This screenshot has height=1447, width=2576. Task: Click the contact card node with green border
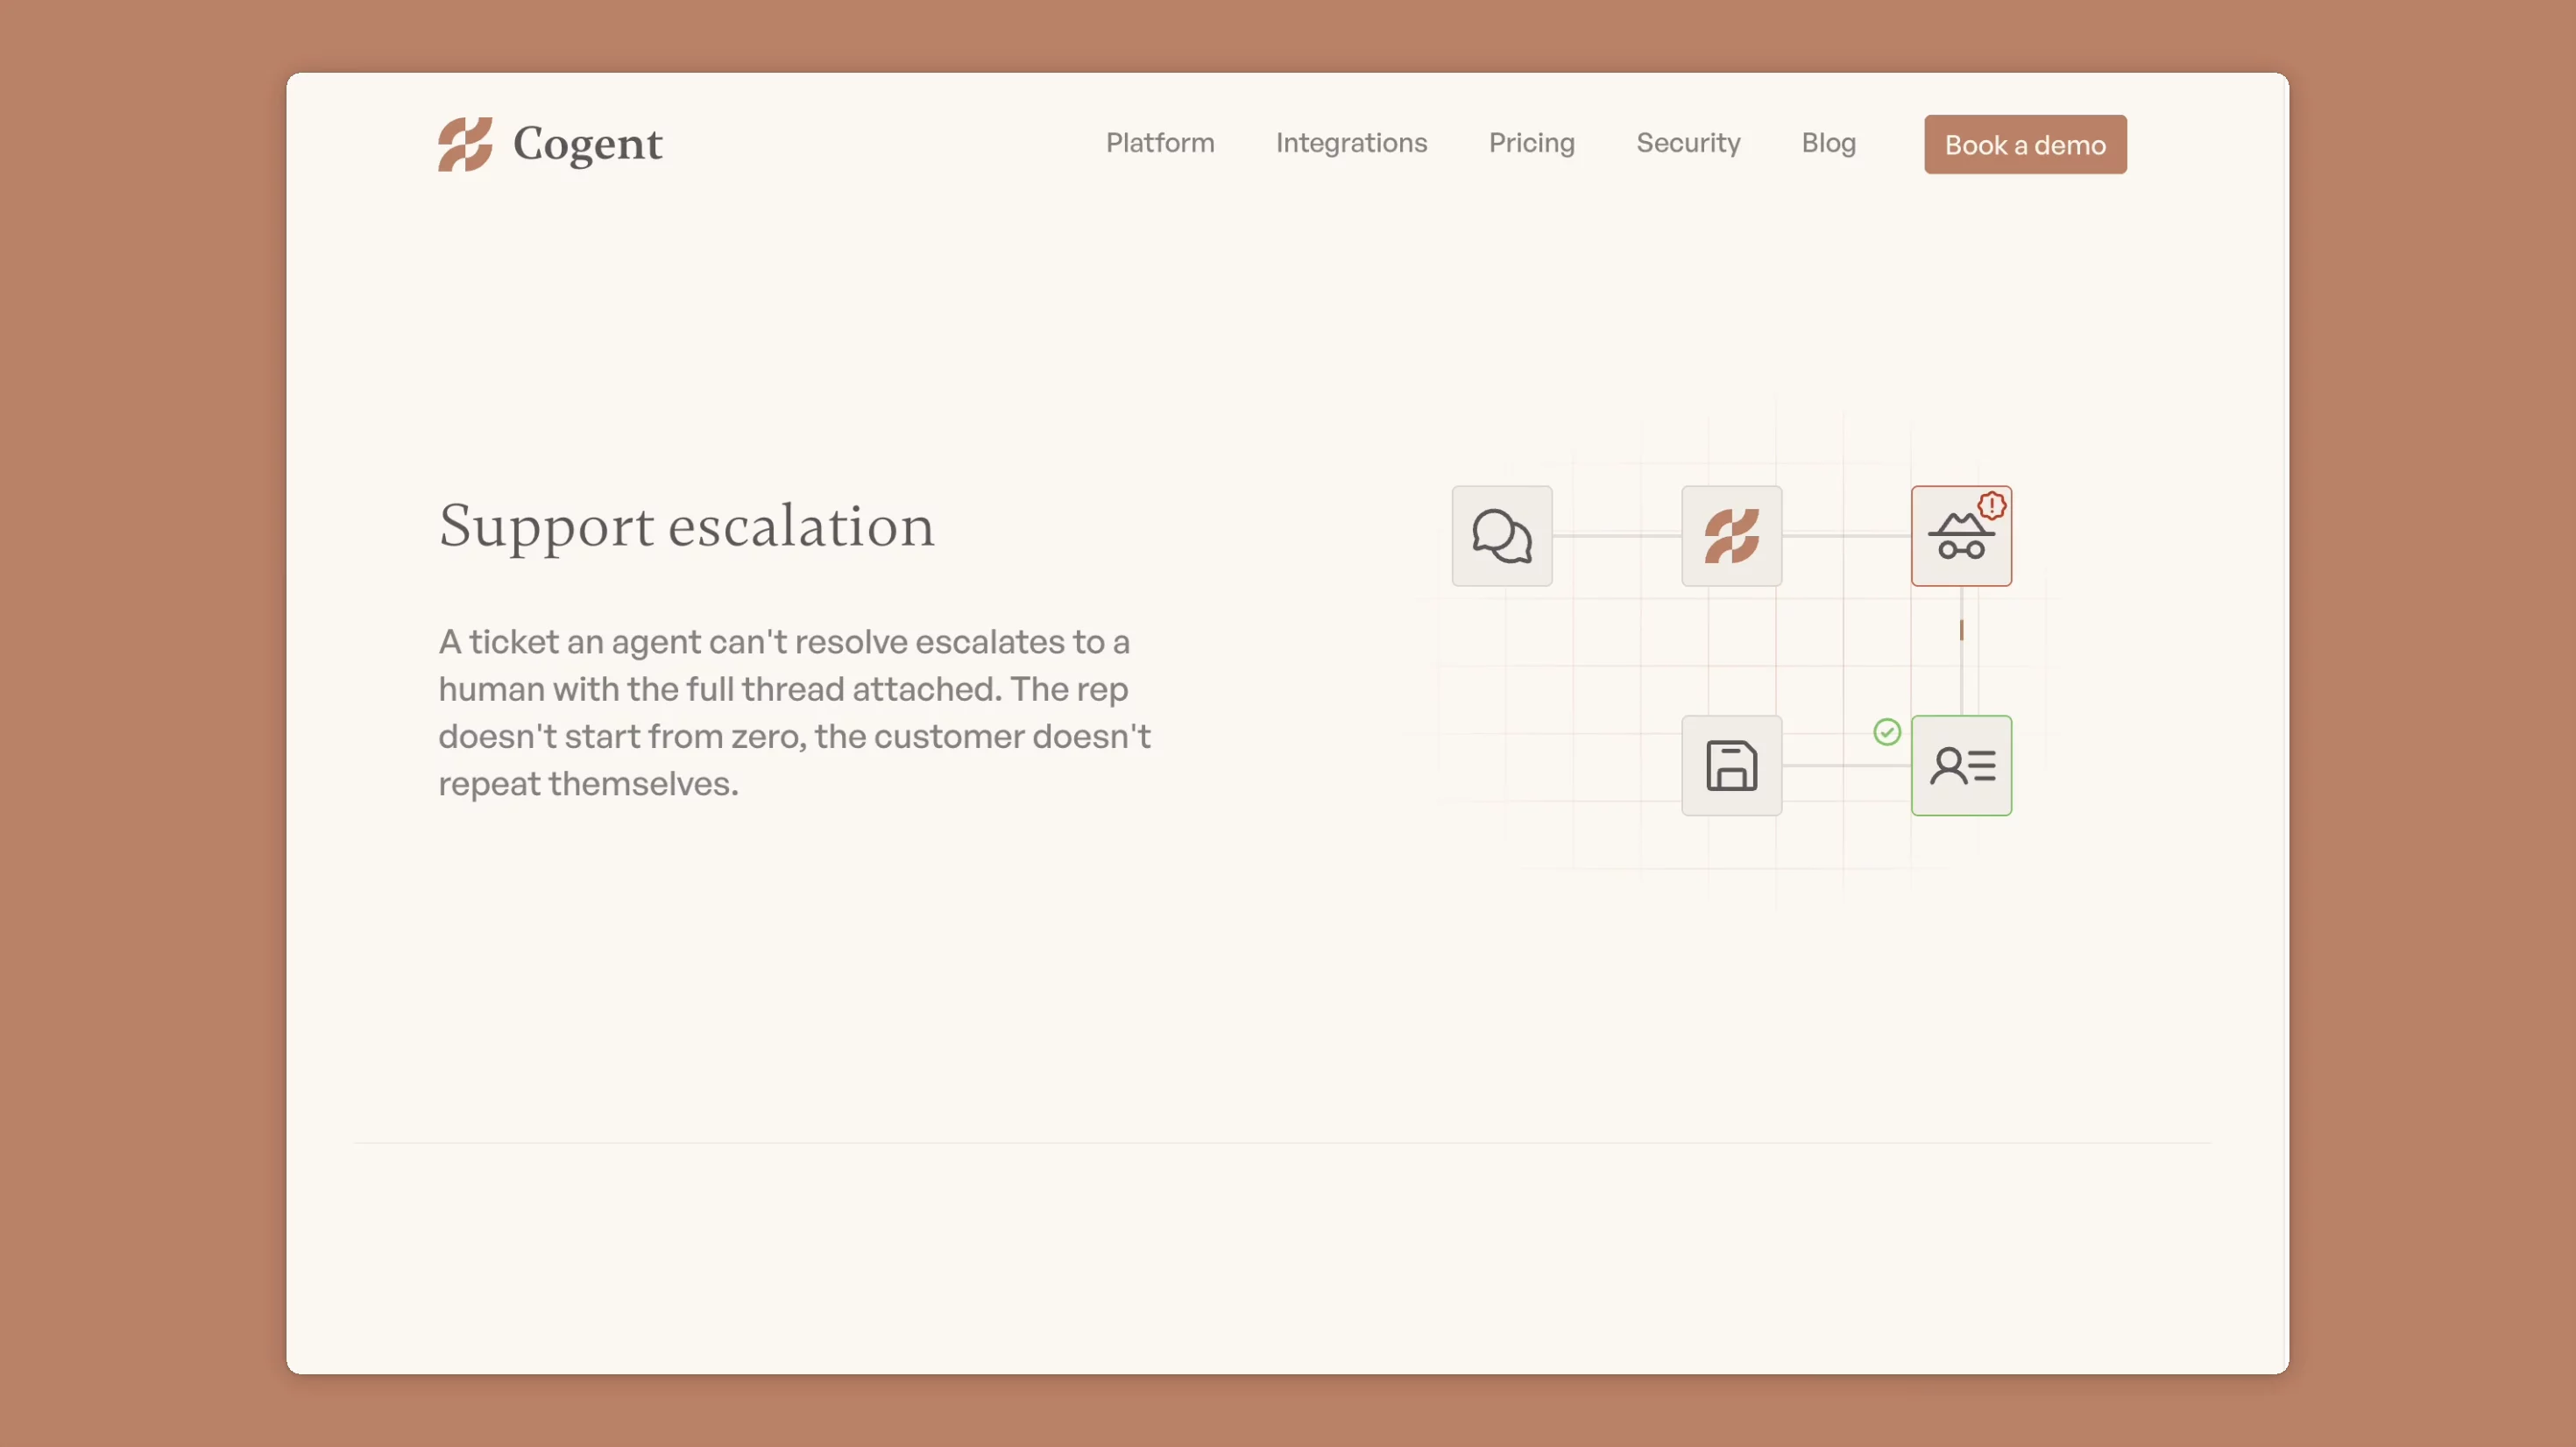click(x=1961, y=765)
